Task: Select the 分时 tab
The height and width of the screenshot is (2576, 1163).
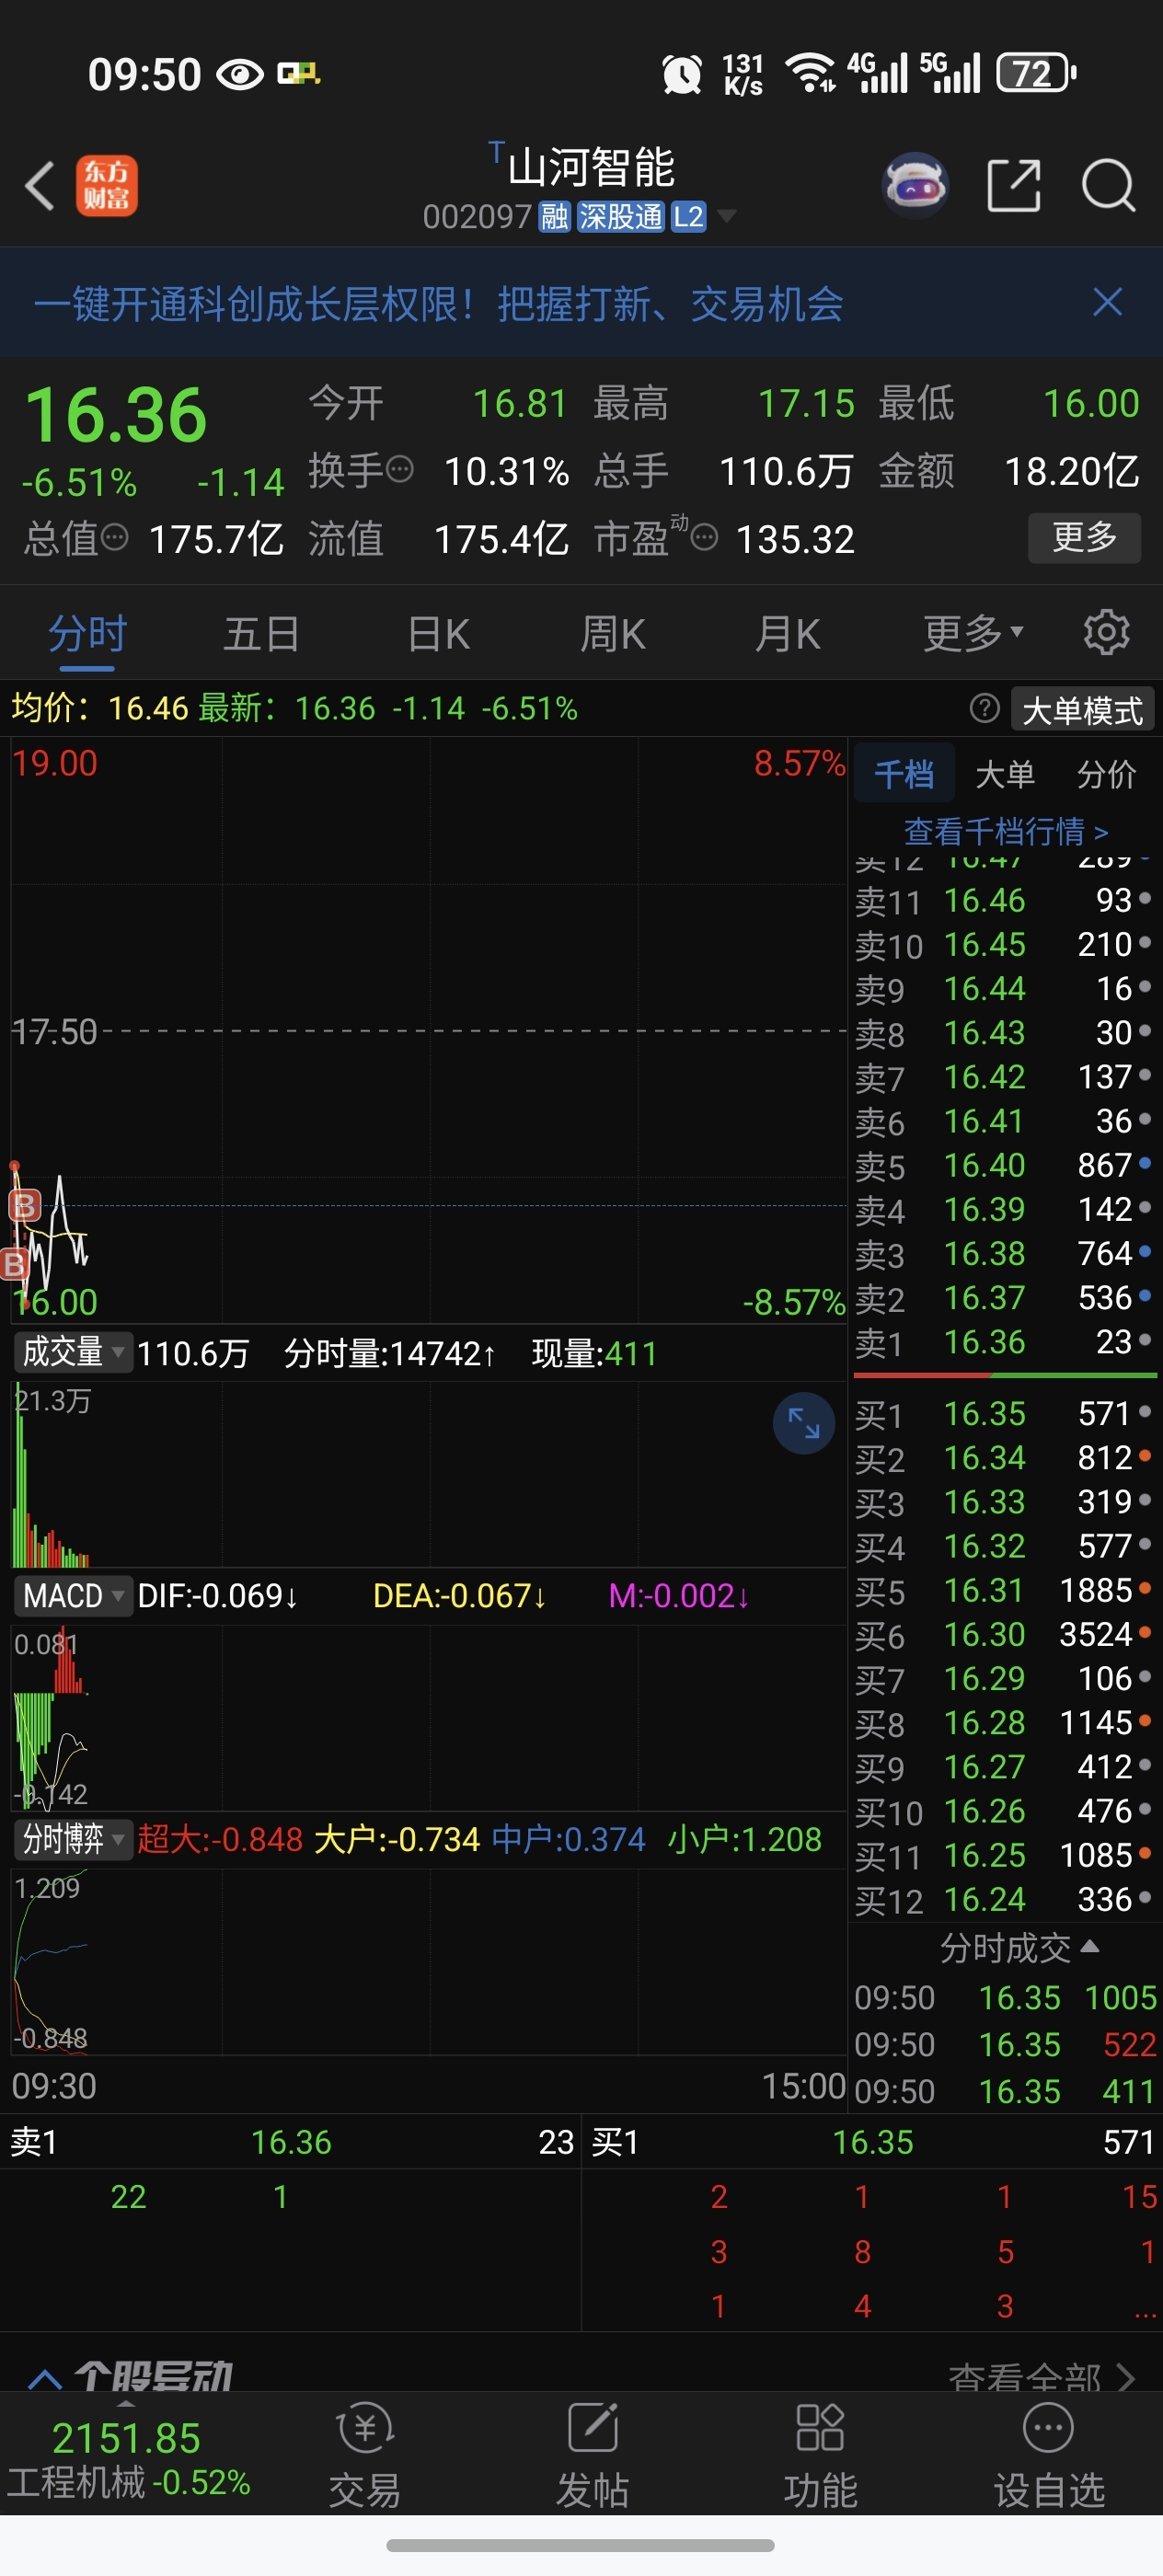Action: pyautogui.click(x=88, y=634)
